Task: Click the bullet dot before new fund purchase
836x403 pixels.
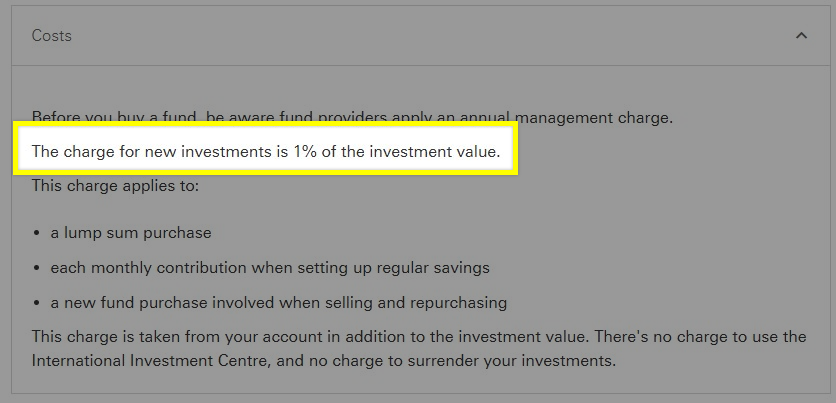Action: pos(37,303)
